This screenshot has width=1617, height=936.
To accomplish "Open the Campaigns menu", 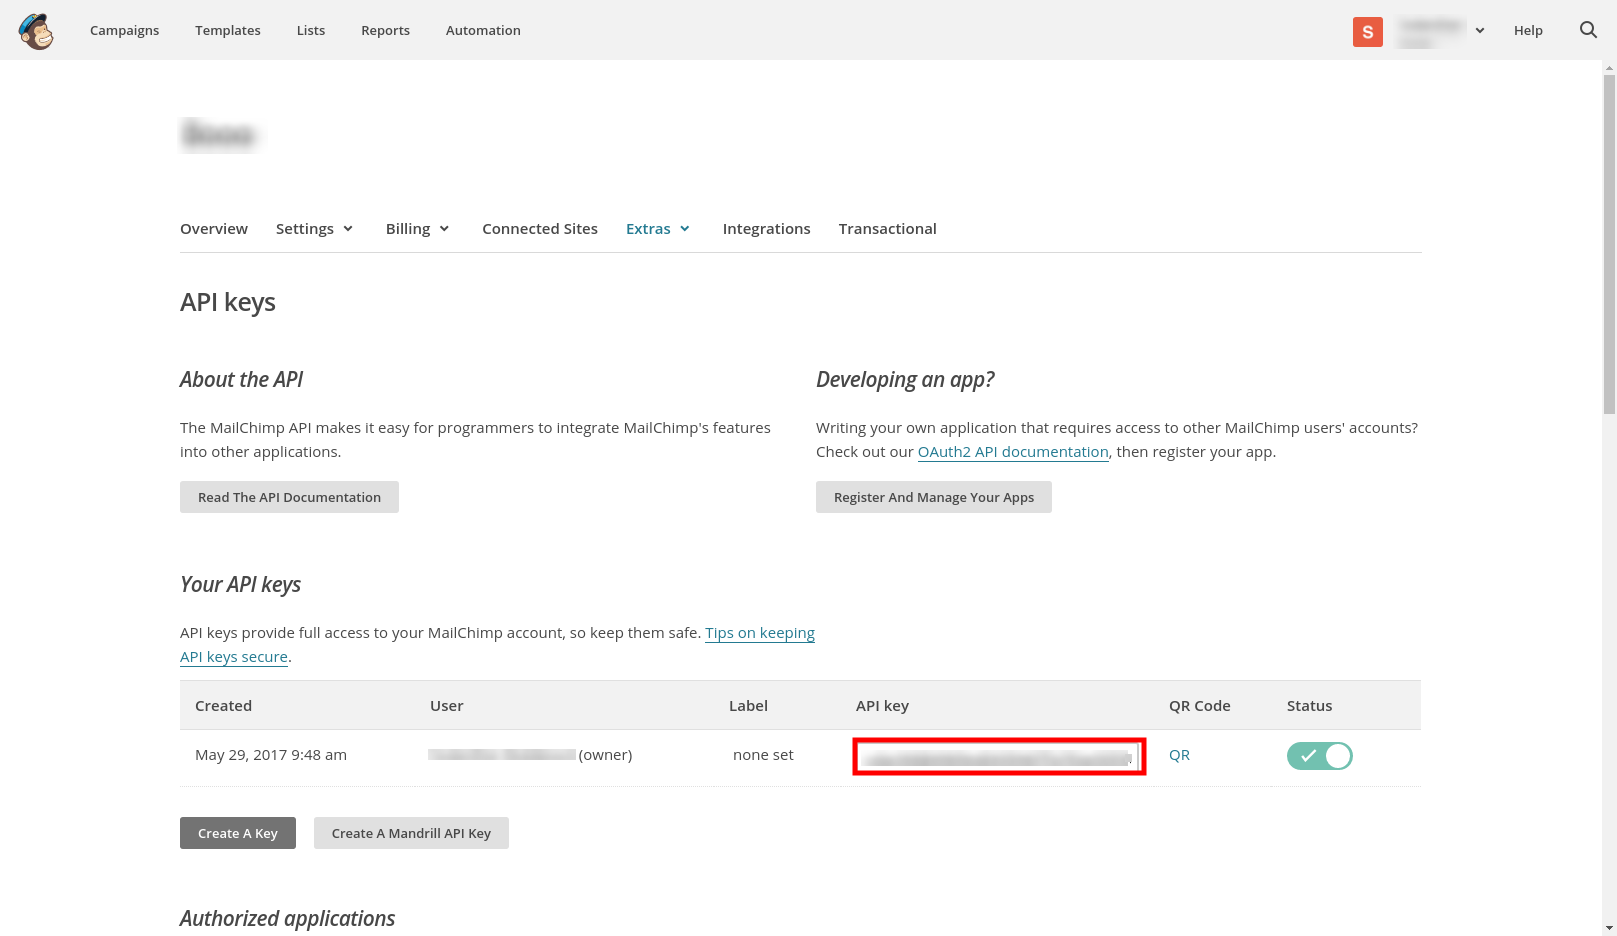I will [124, 30].
